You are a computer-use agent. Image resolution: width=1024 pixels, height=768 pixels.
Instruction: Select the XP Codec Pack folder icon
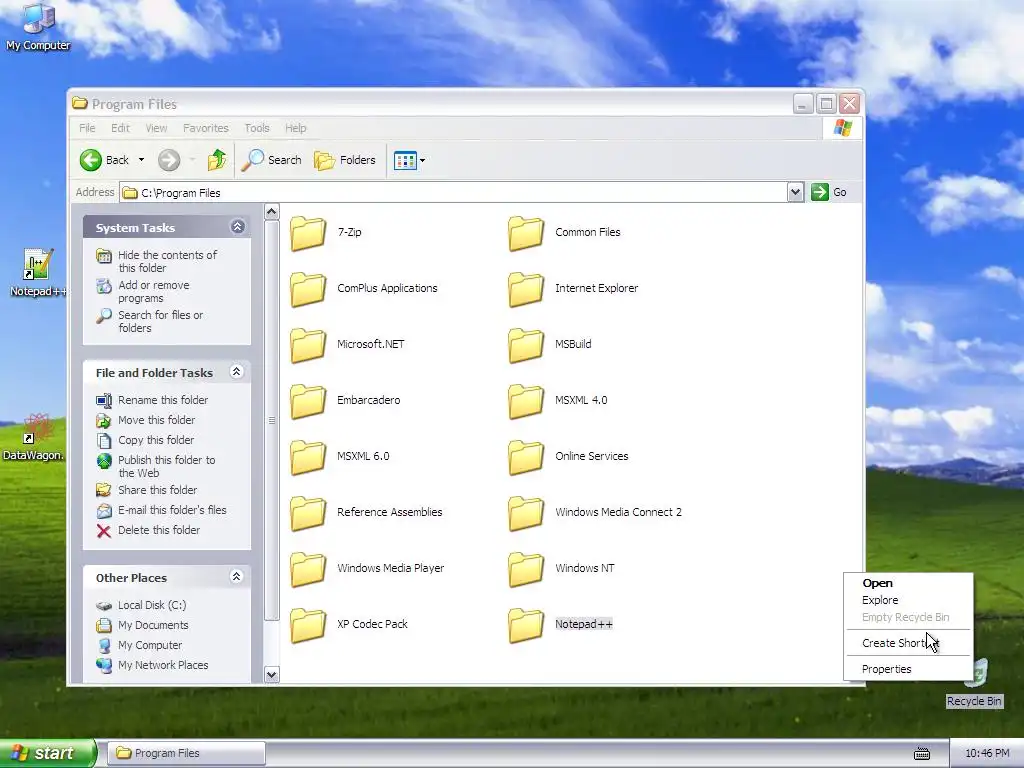pyautogui.click(x=308, y=625)
